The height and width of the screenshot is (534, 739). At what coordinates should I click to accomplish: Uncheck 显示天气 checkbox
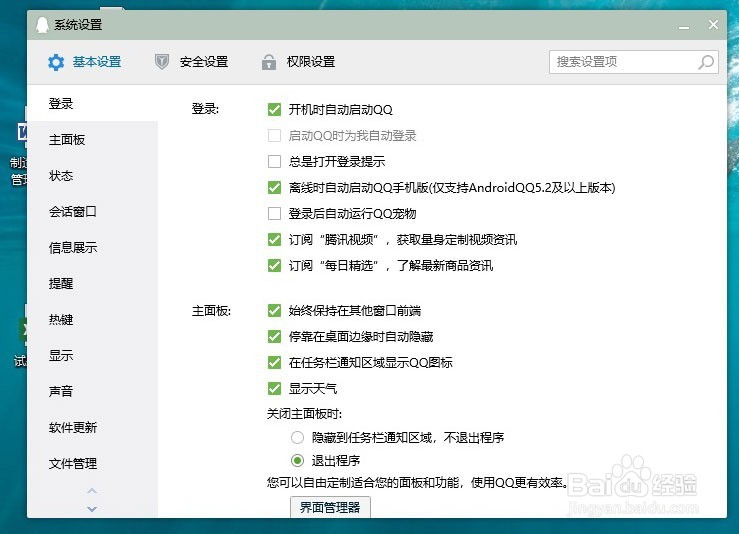pyautogui.click(x=274, y=388)
